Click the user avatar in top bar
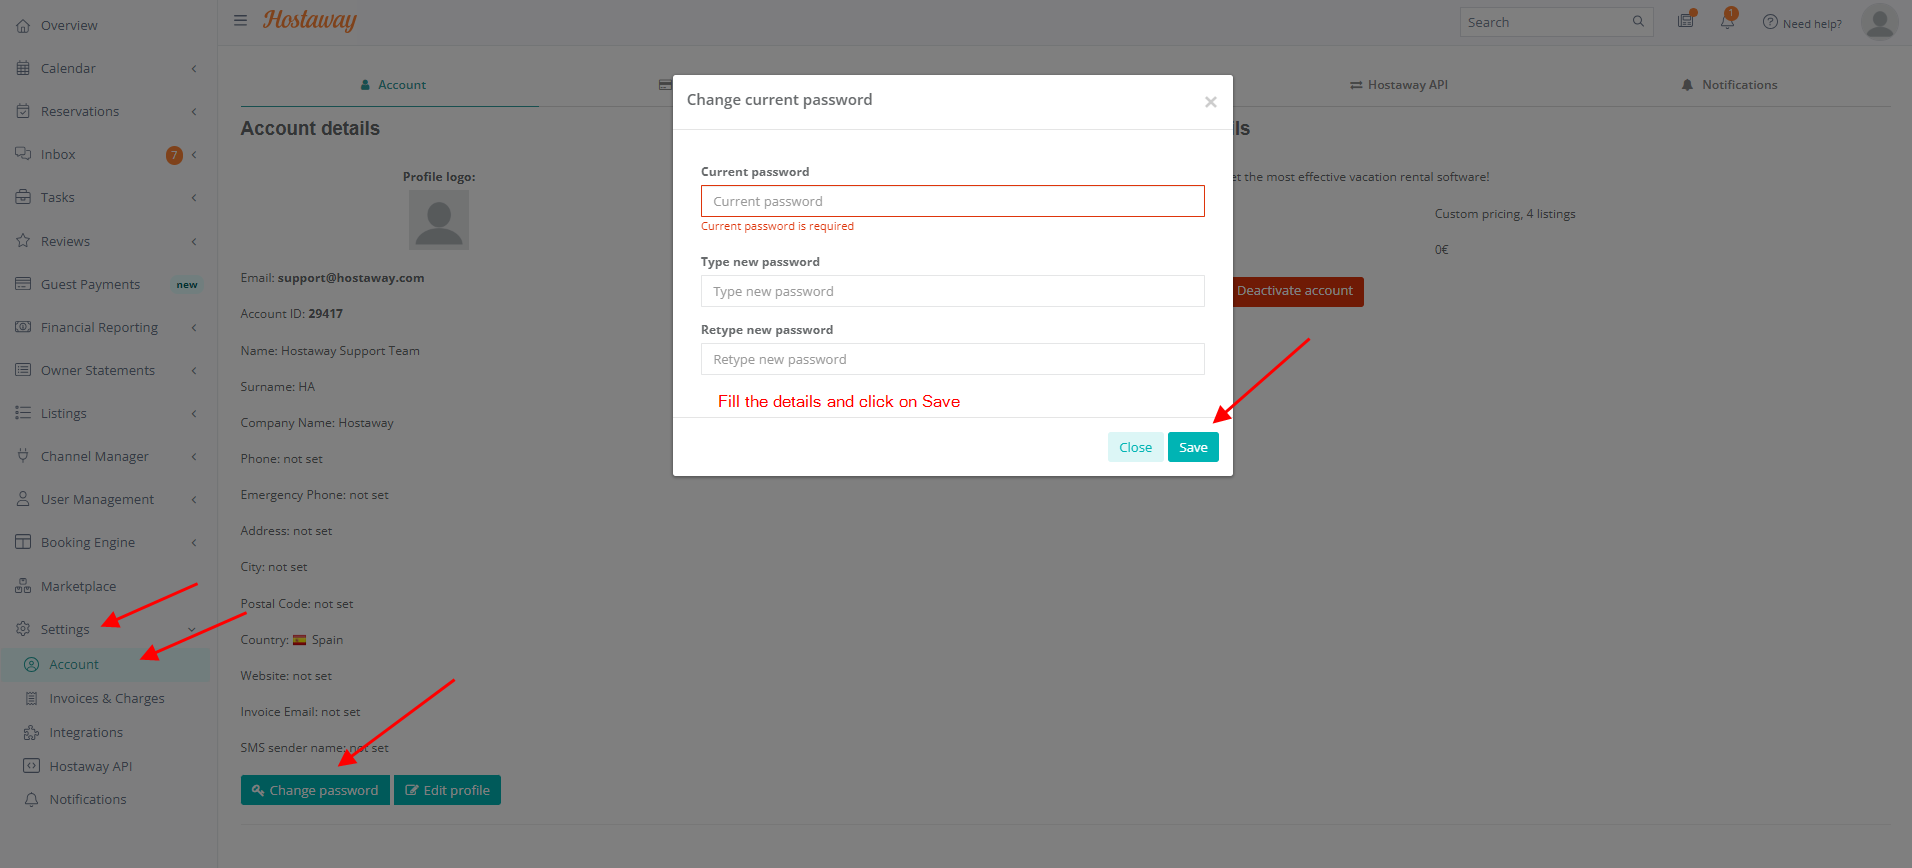The width and height of the screenshot is (1912, 868). point(1880,21)
